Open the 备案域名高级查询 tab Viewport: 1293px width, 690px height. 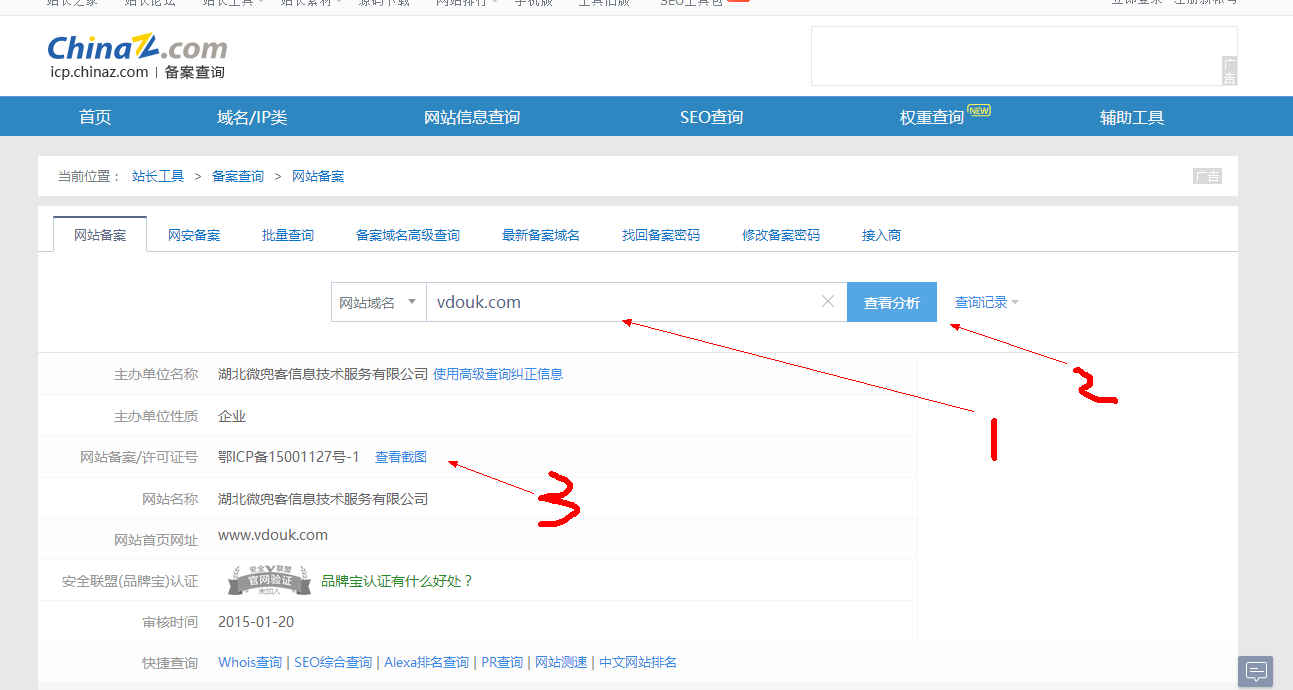(x=408, y=235)
